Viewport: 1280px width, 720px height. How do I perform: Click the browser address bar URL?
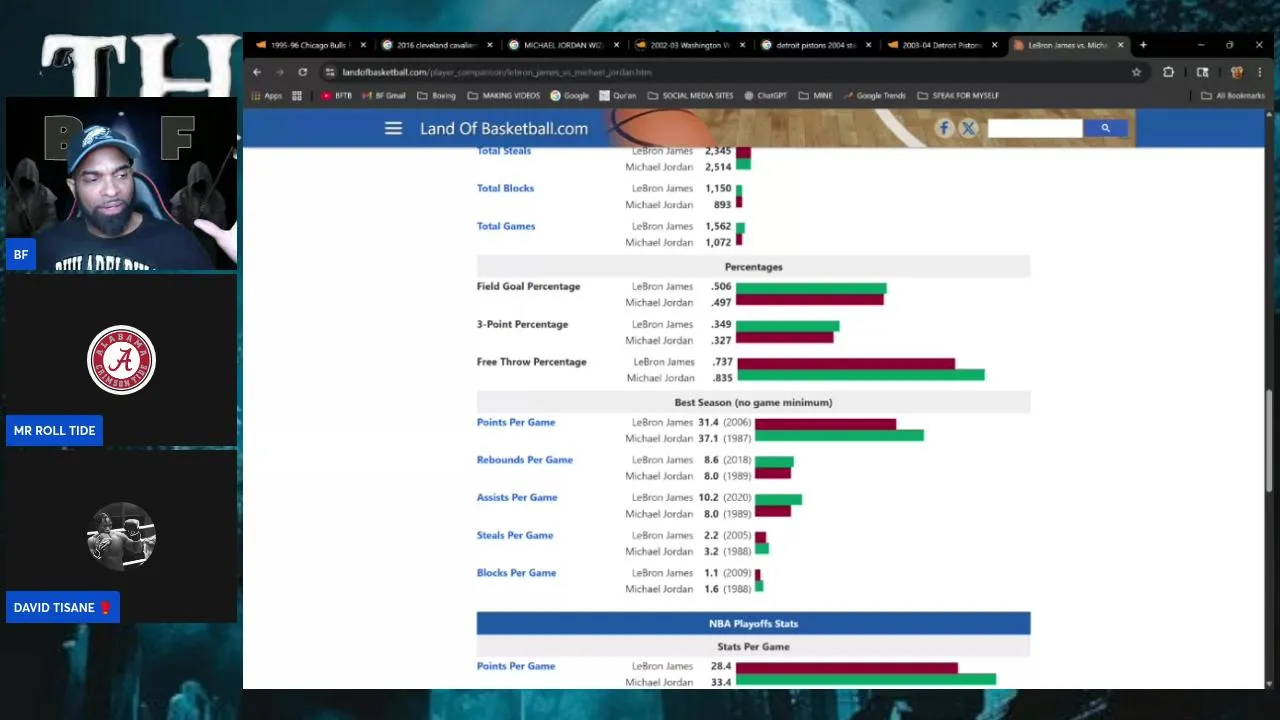pos(497,72)
